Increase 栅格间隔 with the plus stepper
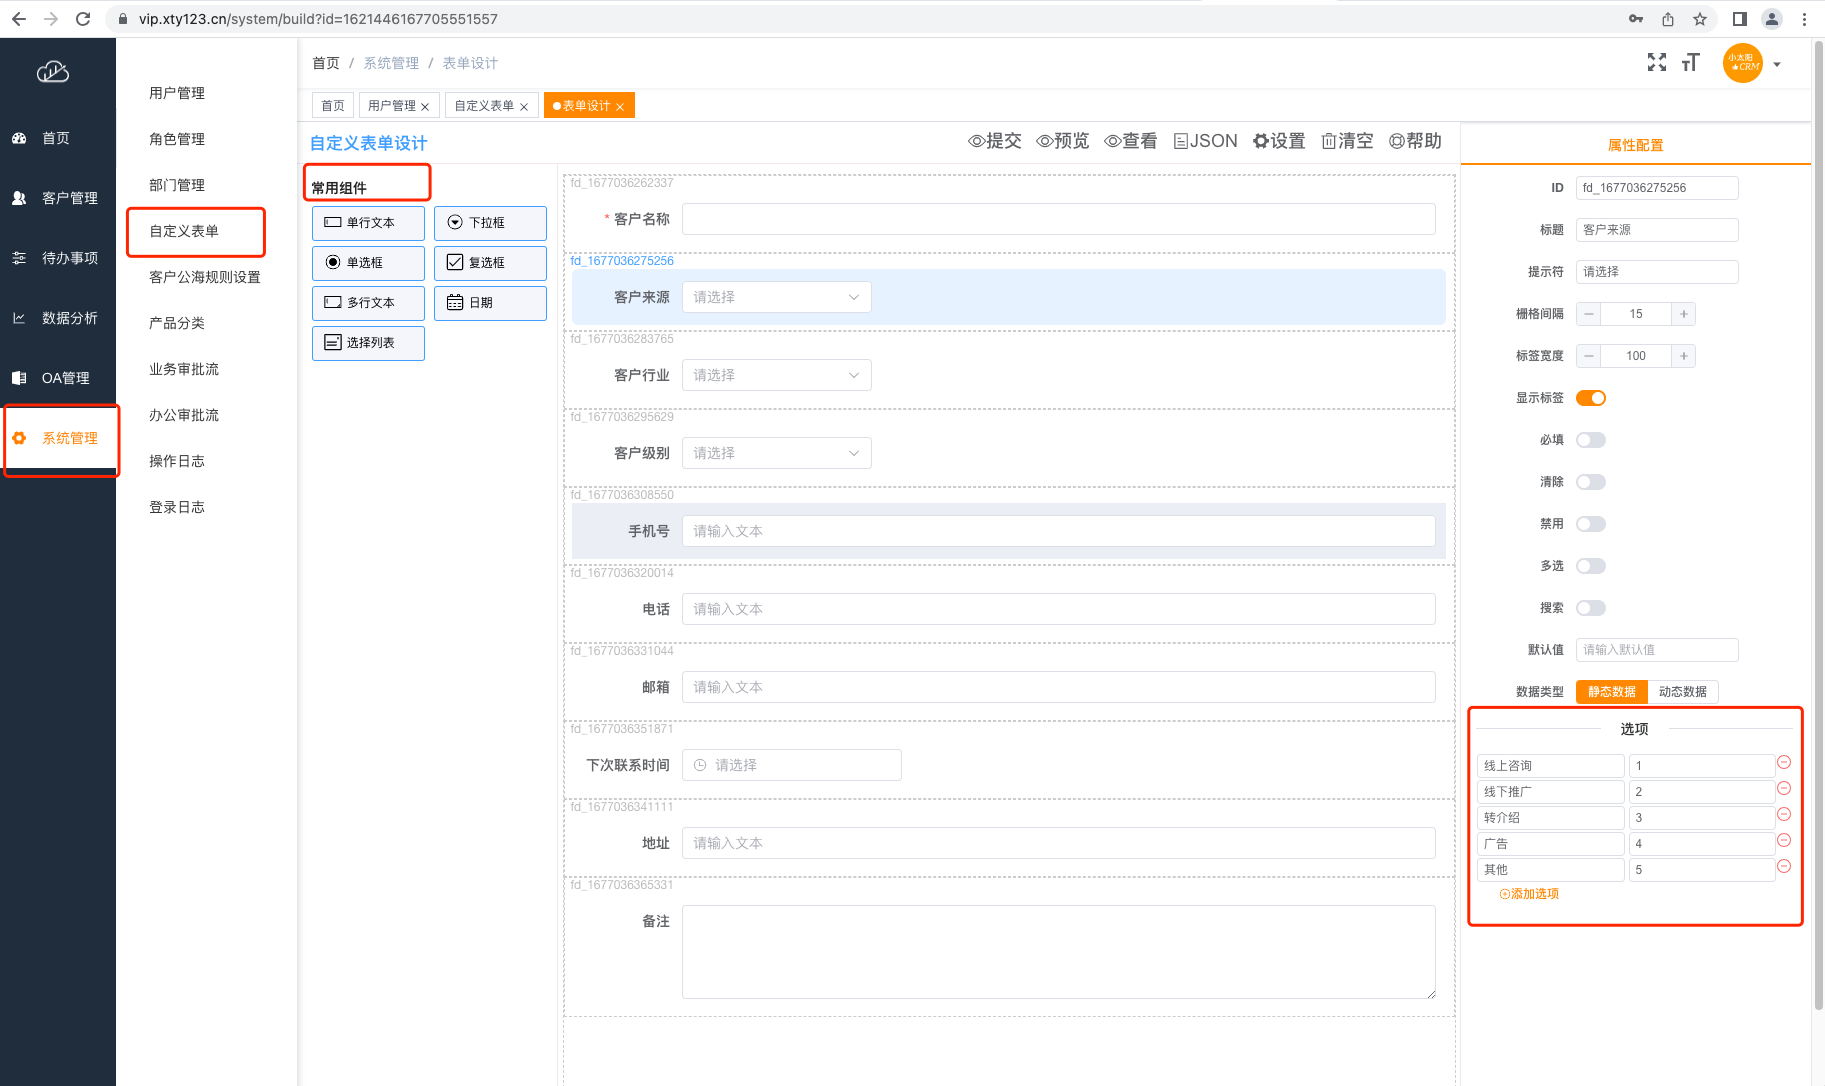 click(x=1684, y=314)
